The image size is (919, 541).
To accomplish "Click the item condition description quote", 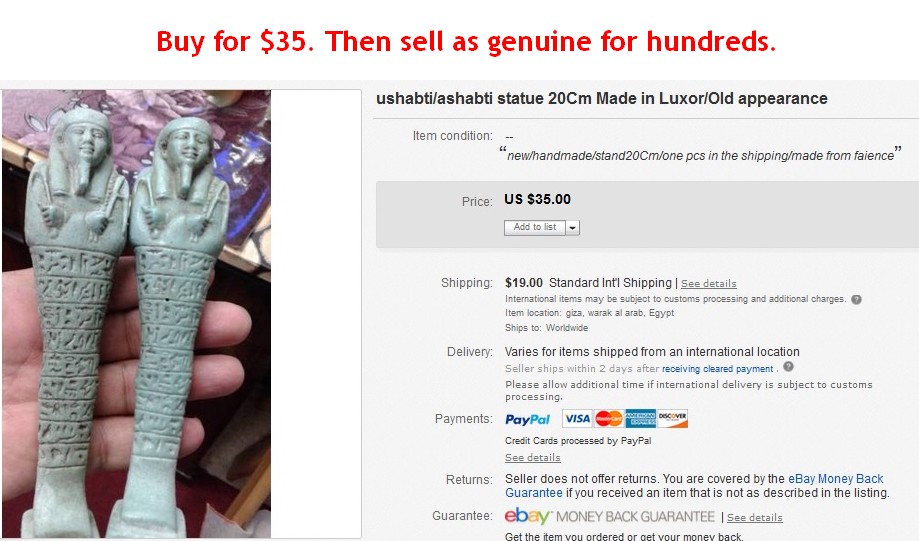I will (699, 155).
